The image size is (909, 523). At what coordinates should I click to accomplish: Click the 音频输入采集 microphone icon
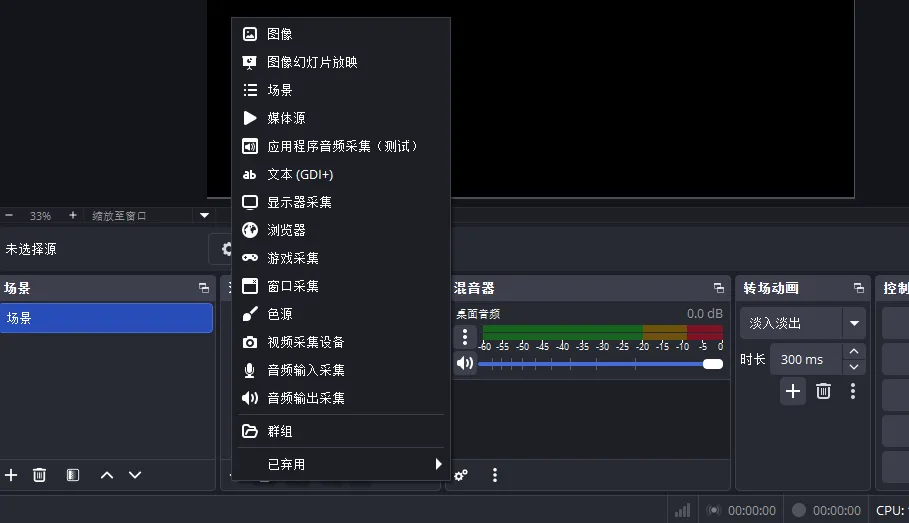pyautogui.click(x=250, y=370)
